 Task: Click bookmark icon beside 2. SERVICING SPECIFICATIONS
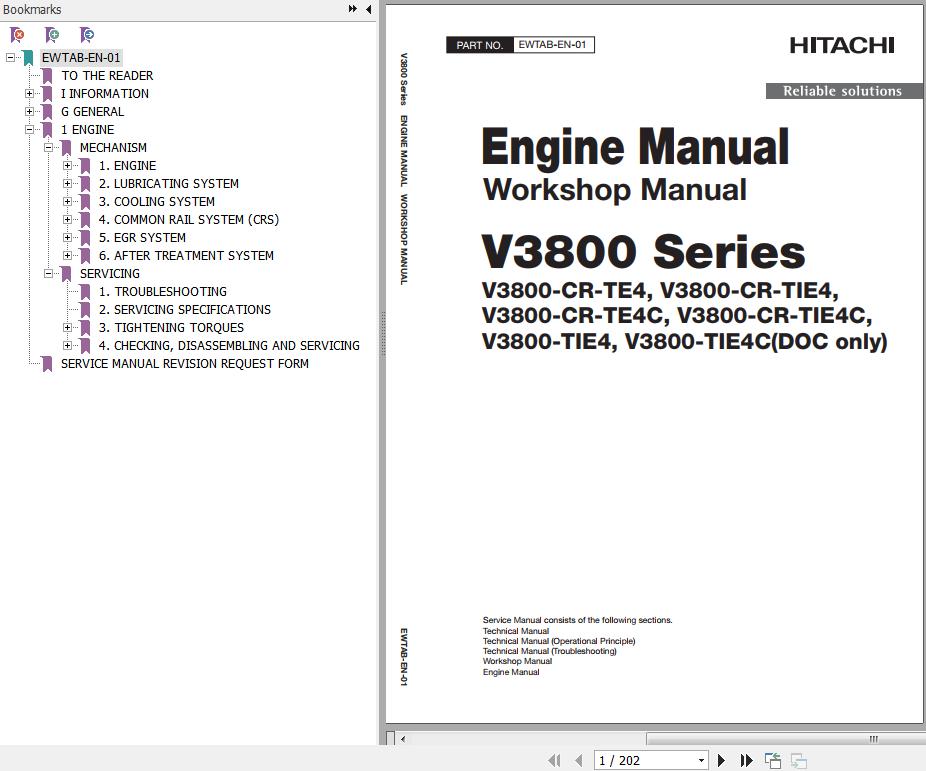[85, 310]
